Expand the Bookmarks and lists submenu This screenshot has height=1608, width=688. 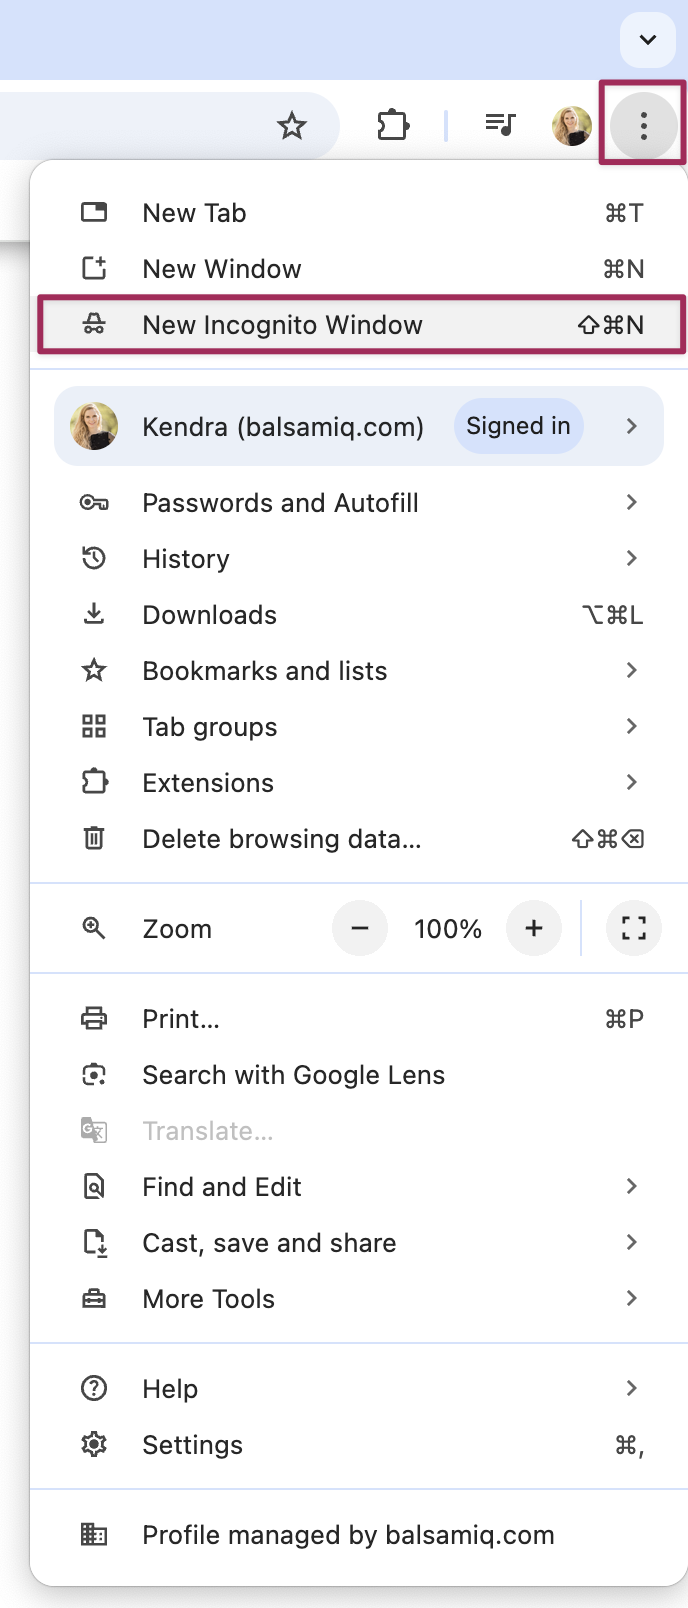click(632, 670)
